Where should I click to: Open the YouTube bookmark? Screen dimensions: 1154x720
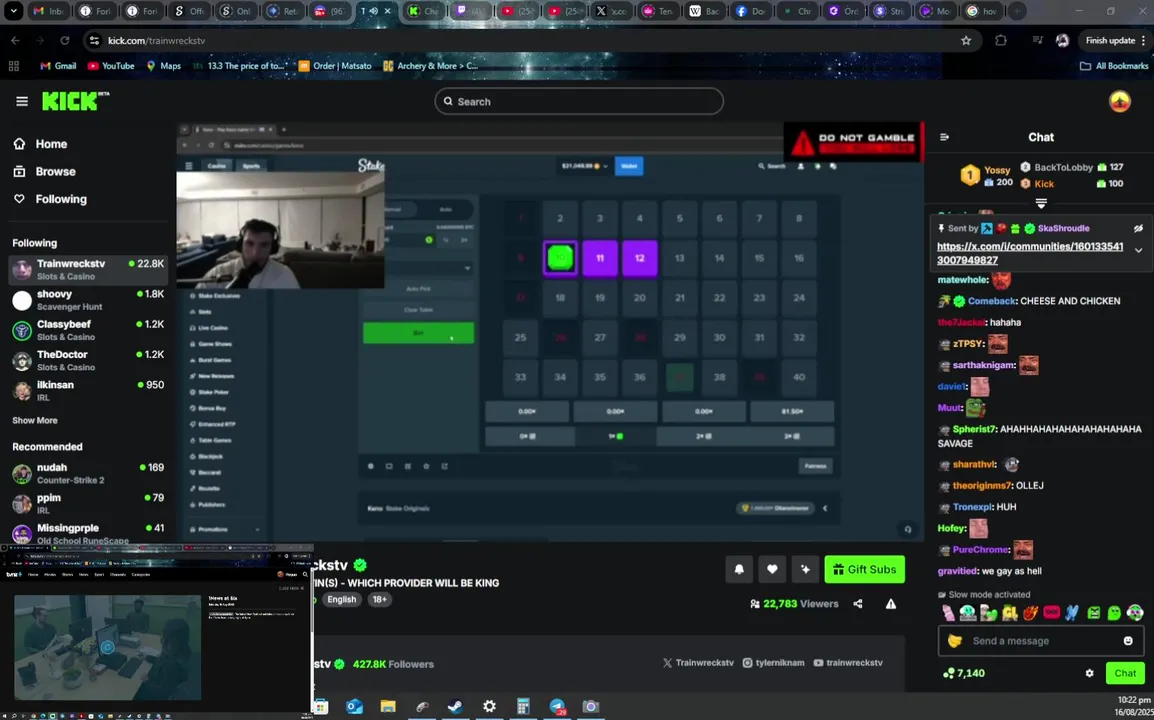pyautogui.click(x=111, y=66)
